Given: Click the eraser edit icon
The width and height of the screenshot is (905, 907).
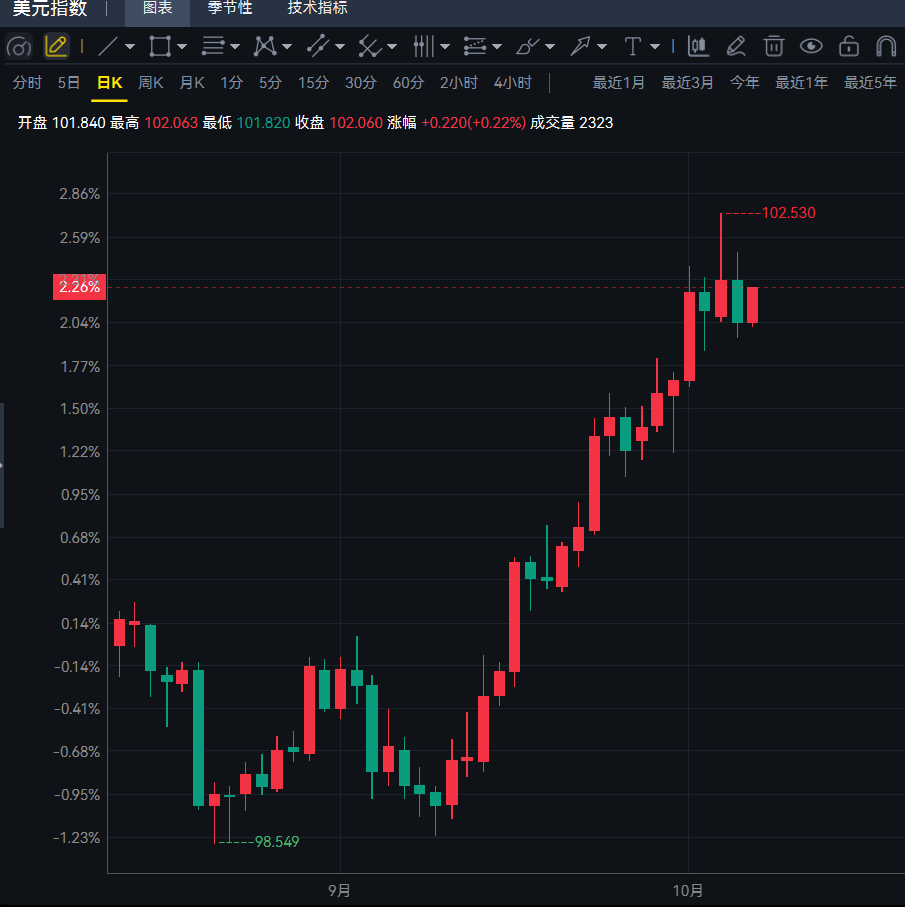Looking at the screenshot, I should point(736,46).
